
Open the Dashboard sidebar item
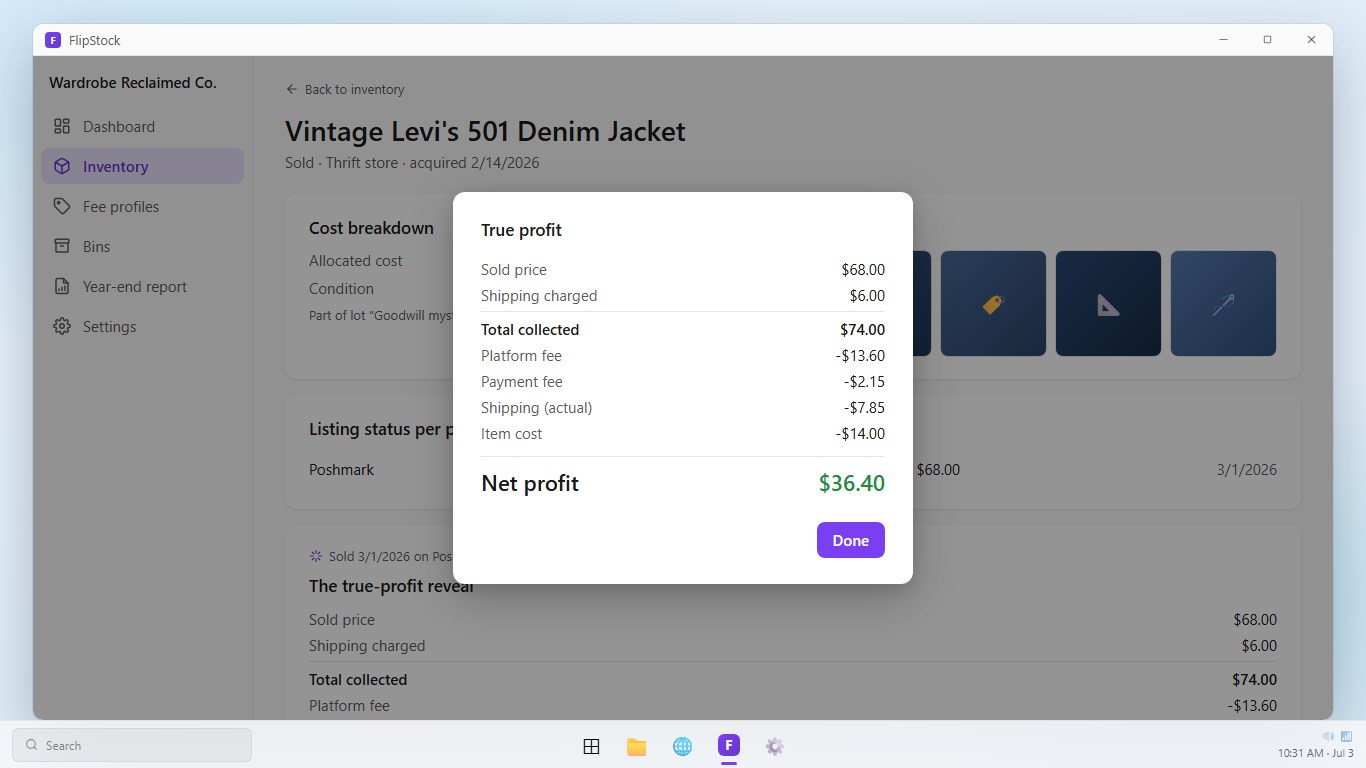[x=142, y=127]
